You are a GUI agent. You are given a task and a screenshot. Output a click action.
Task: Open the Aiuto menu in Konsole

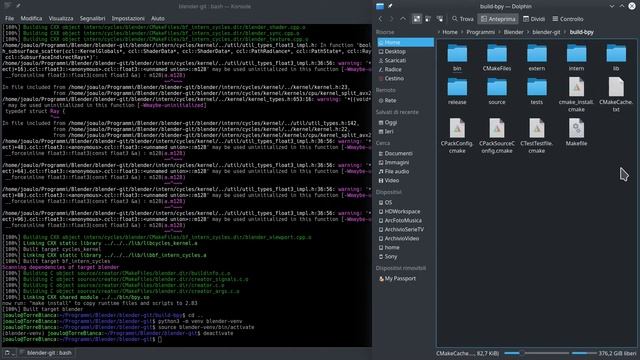click(158, 18)
